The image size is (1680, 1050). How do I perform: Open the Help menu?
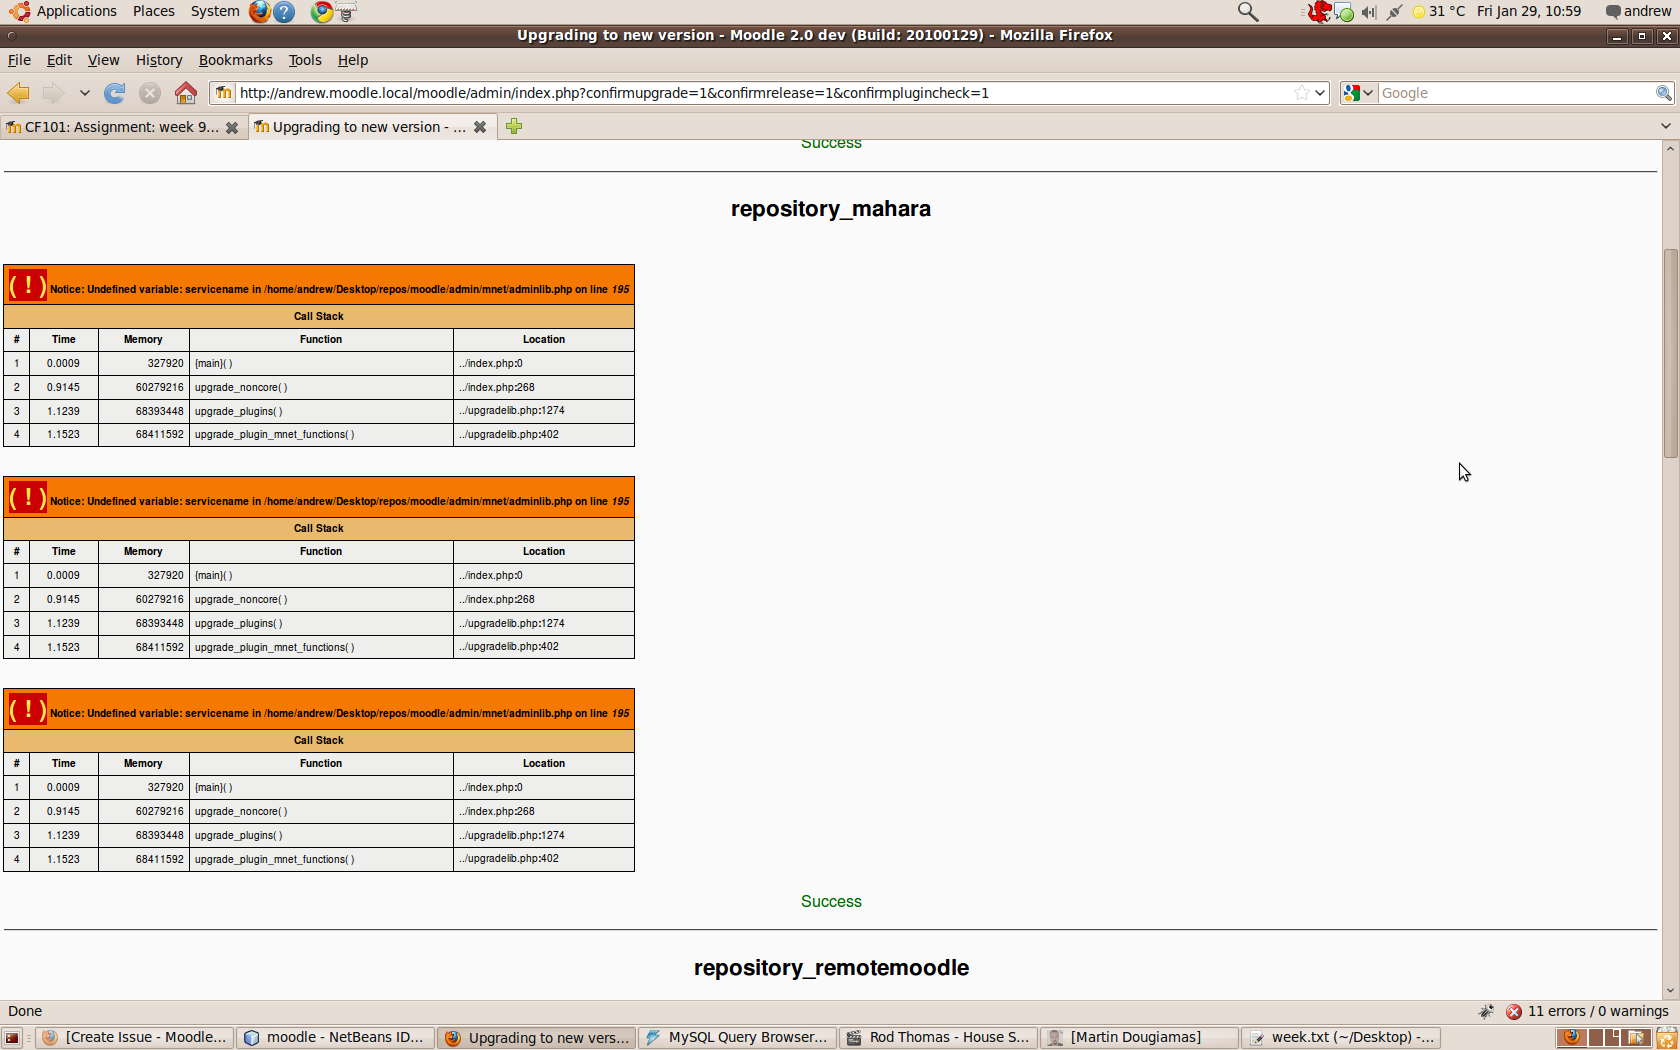[353, 60]
